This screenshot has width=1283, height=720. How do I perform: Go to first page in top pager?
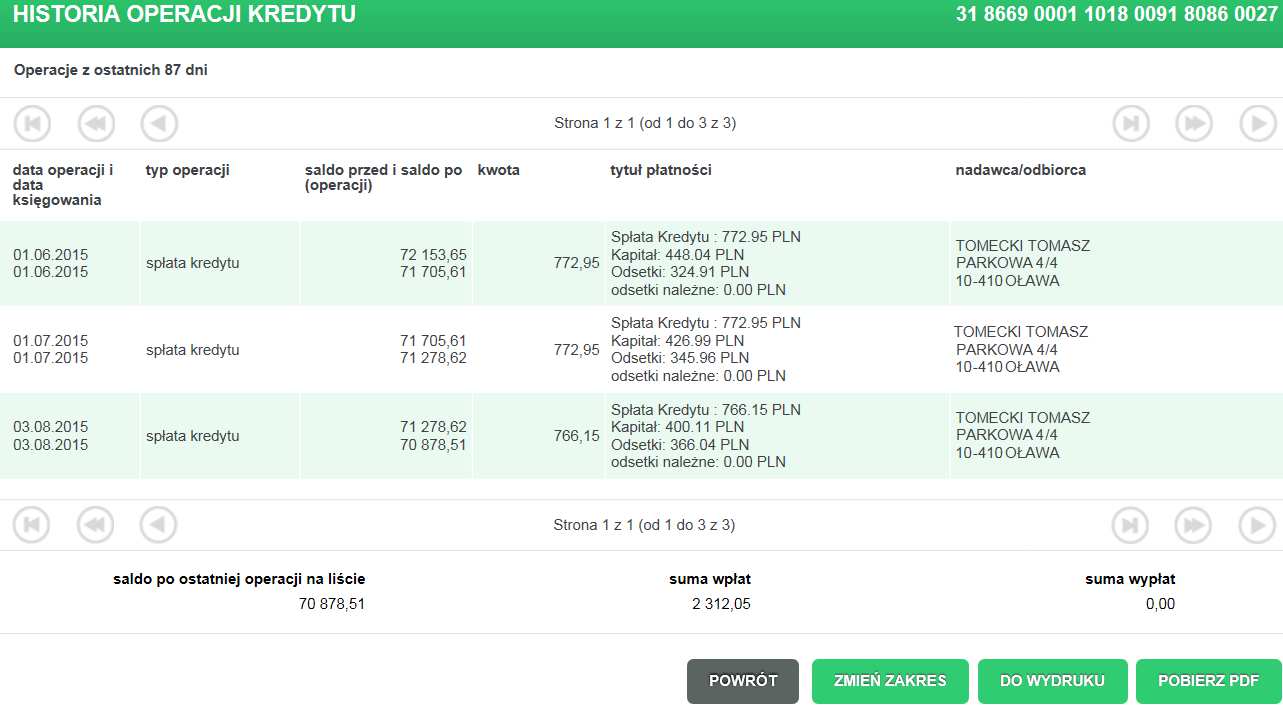tap(32, 124)
